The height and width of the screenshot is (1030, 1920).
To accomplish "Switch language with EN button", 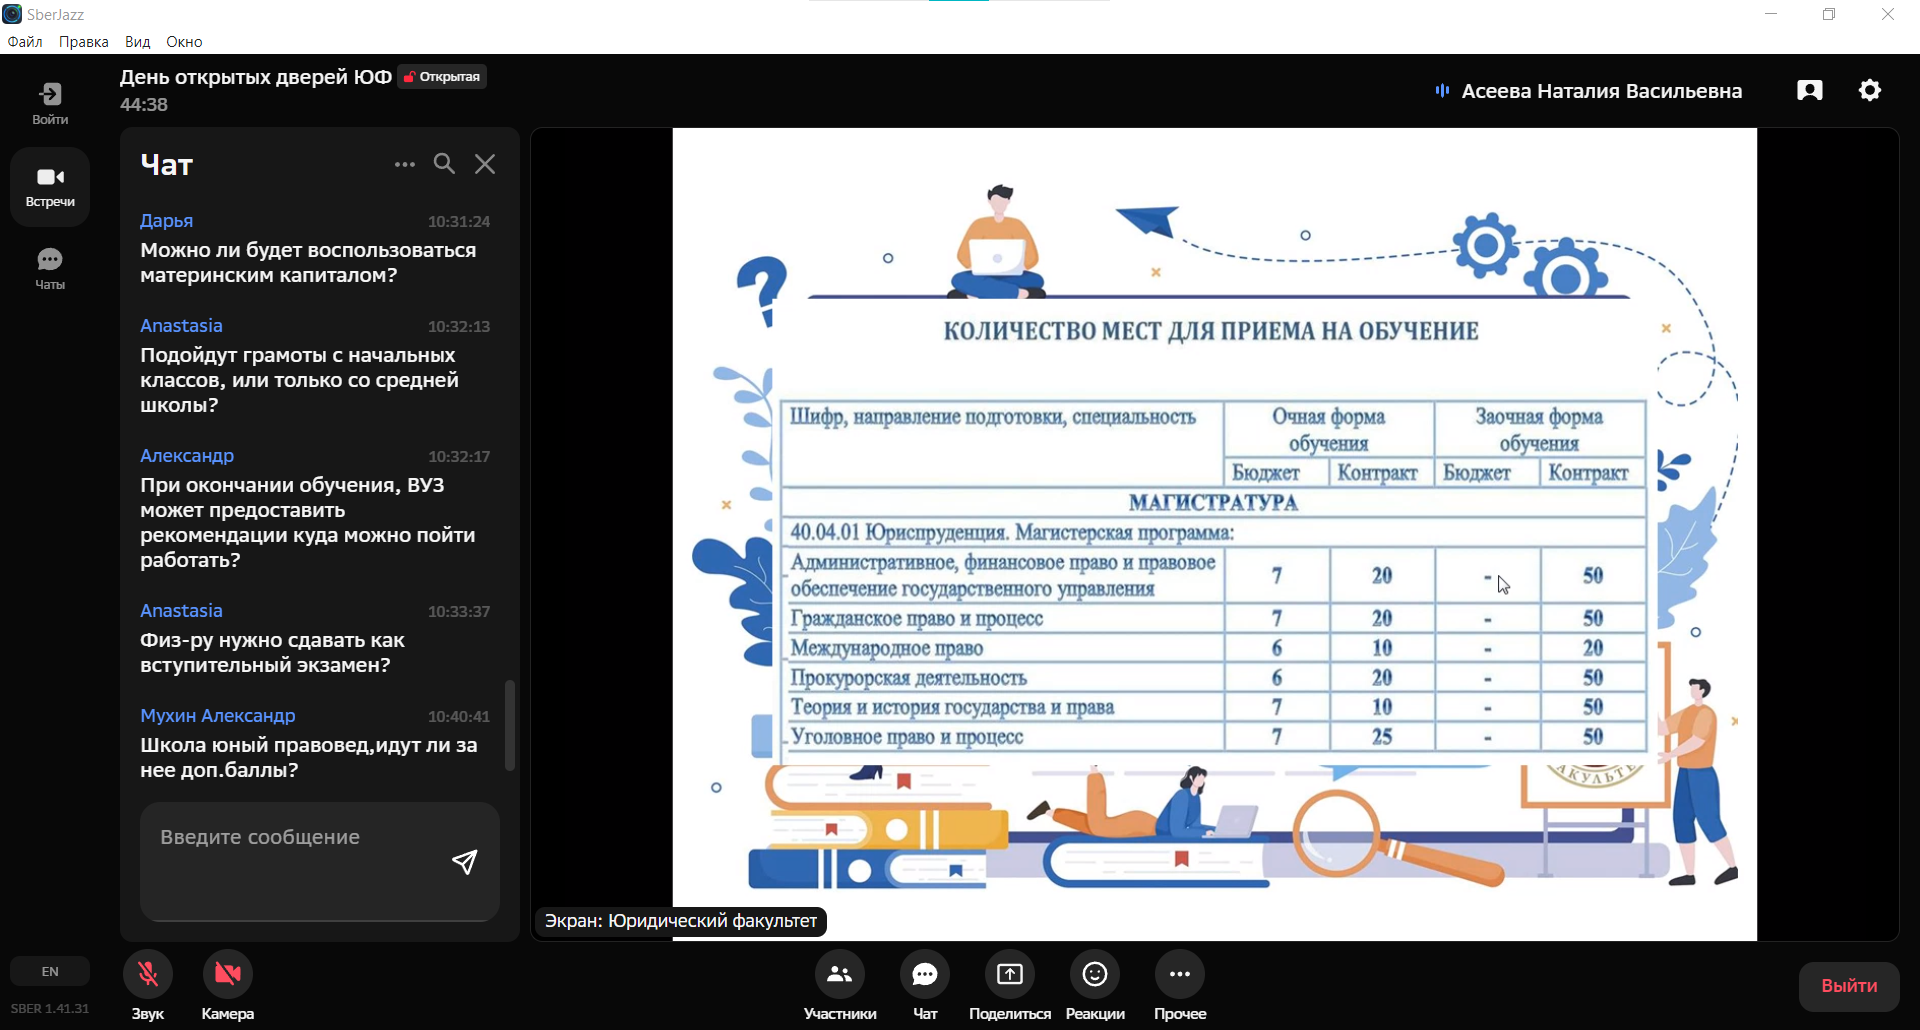I will coord(50,971).
